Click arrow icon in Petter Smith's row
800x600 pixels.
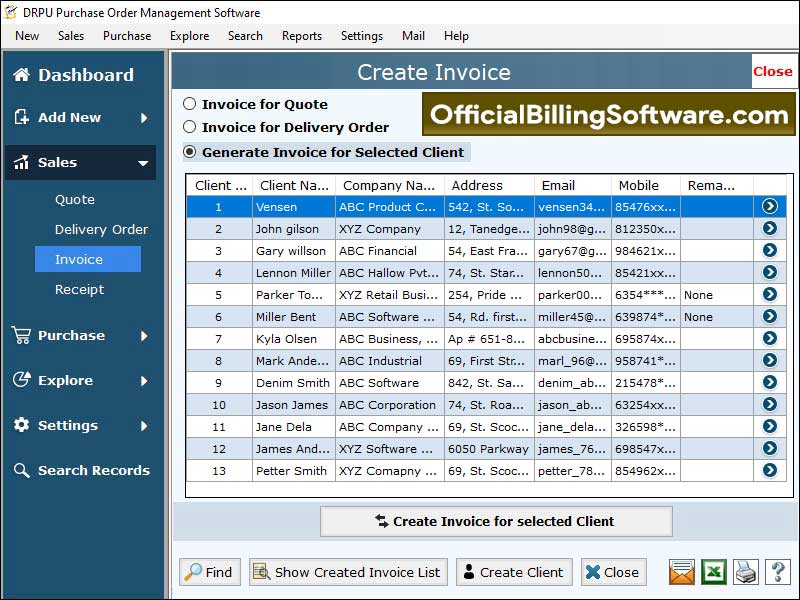pyautogui.click(x=769, y=470)
